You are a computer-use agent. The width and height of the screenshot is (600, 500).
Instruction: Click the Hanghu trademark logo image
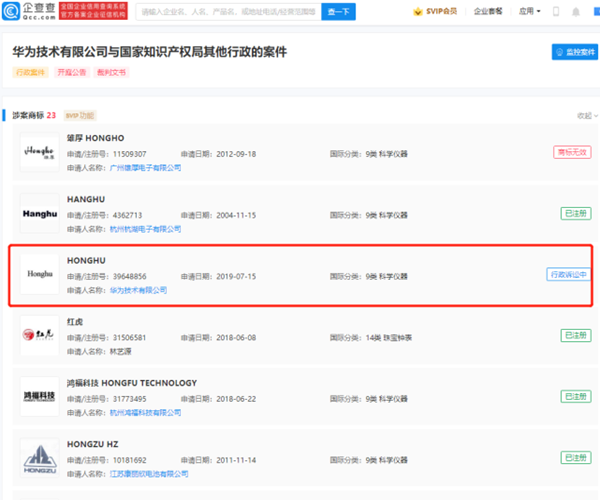pyautogui.click(x=40, y=213)
